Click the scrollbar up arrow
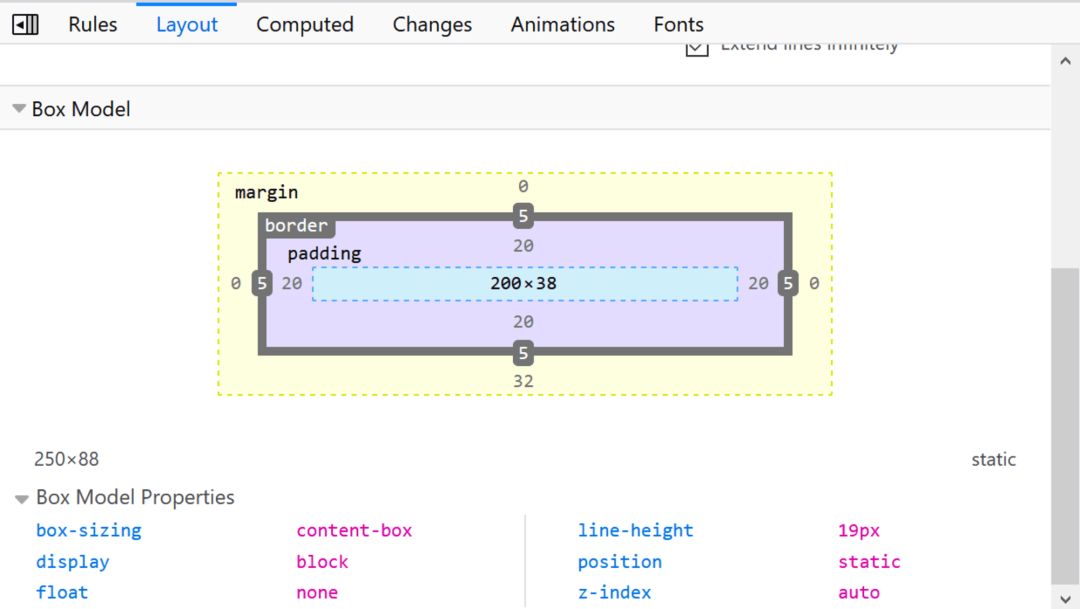The height and width of the screenshot is (609, 1080). (x=1065, y=61)
